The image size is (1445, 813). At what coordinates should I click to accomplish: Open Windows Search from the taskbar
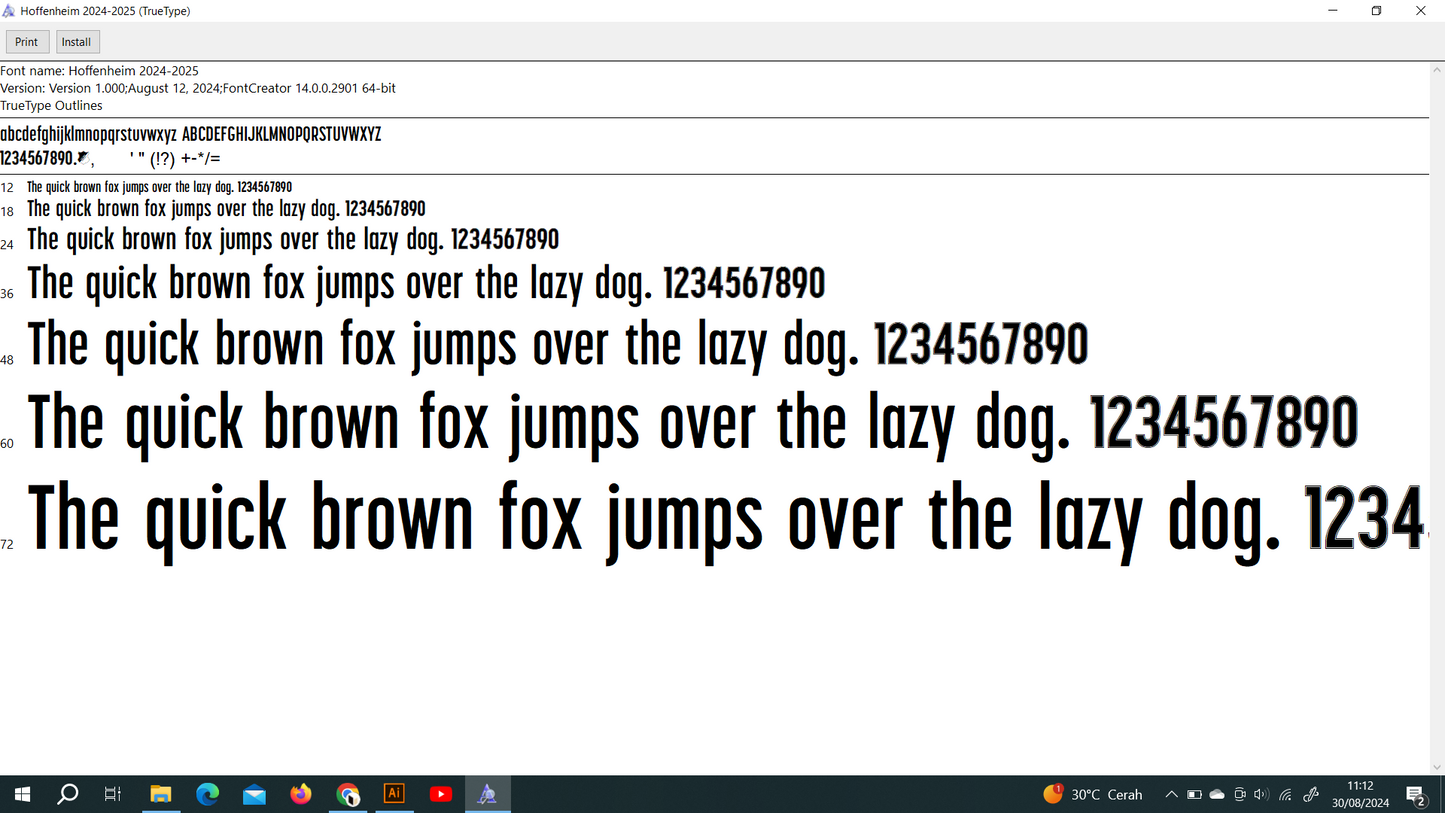[x=68, y=794]
